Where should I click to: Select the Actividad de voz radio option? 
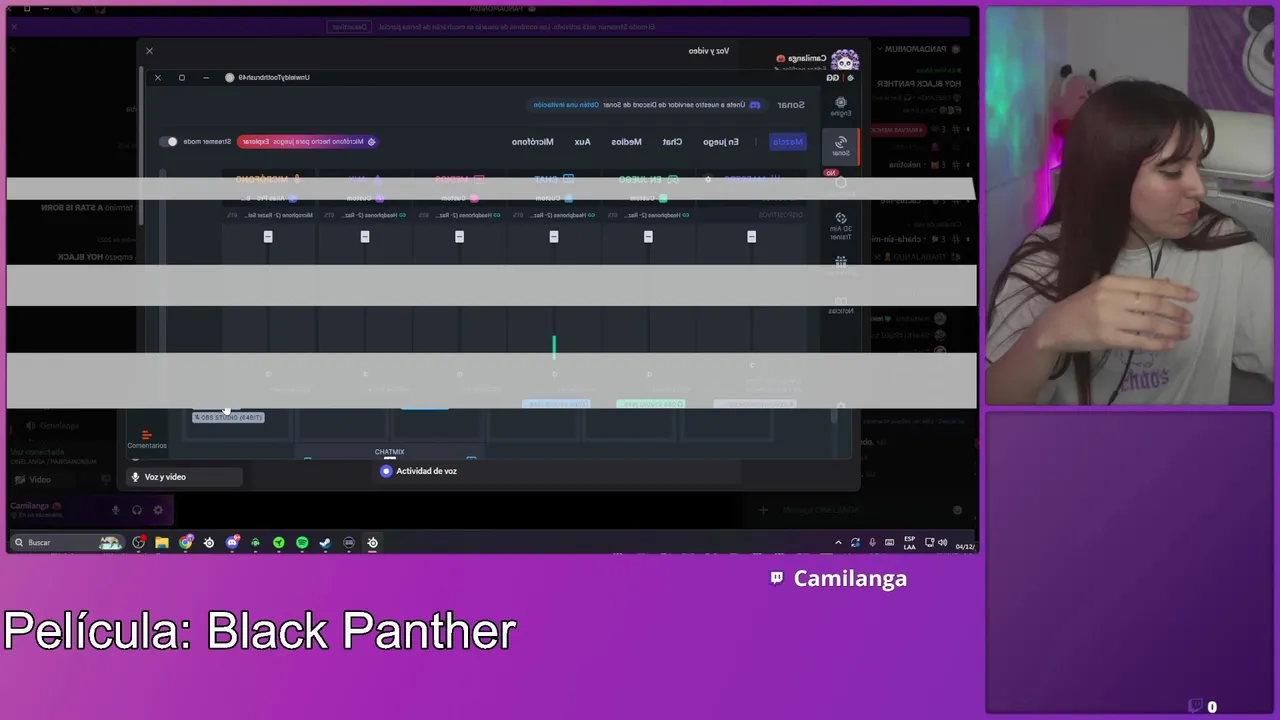(386, 471)
